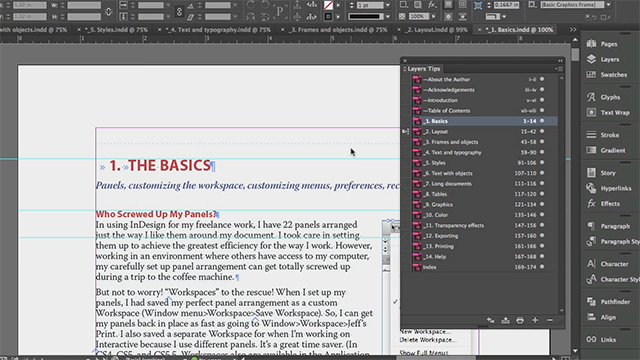Open the Layers Tips book panel menu

coord(559,69)
